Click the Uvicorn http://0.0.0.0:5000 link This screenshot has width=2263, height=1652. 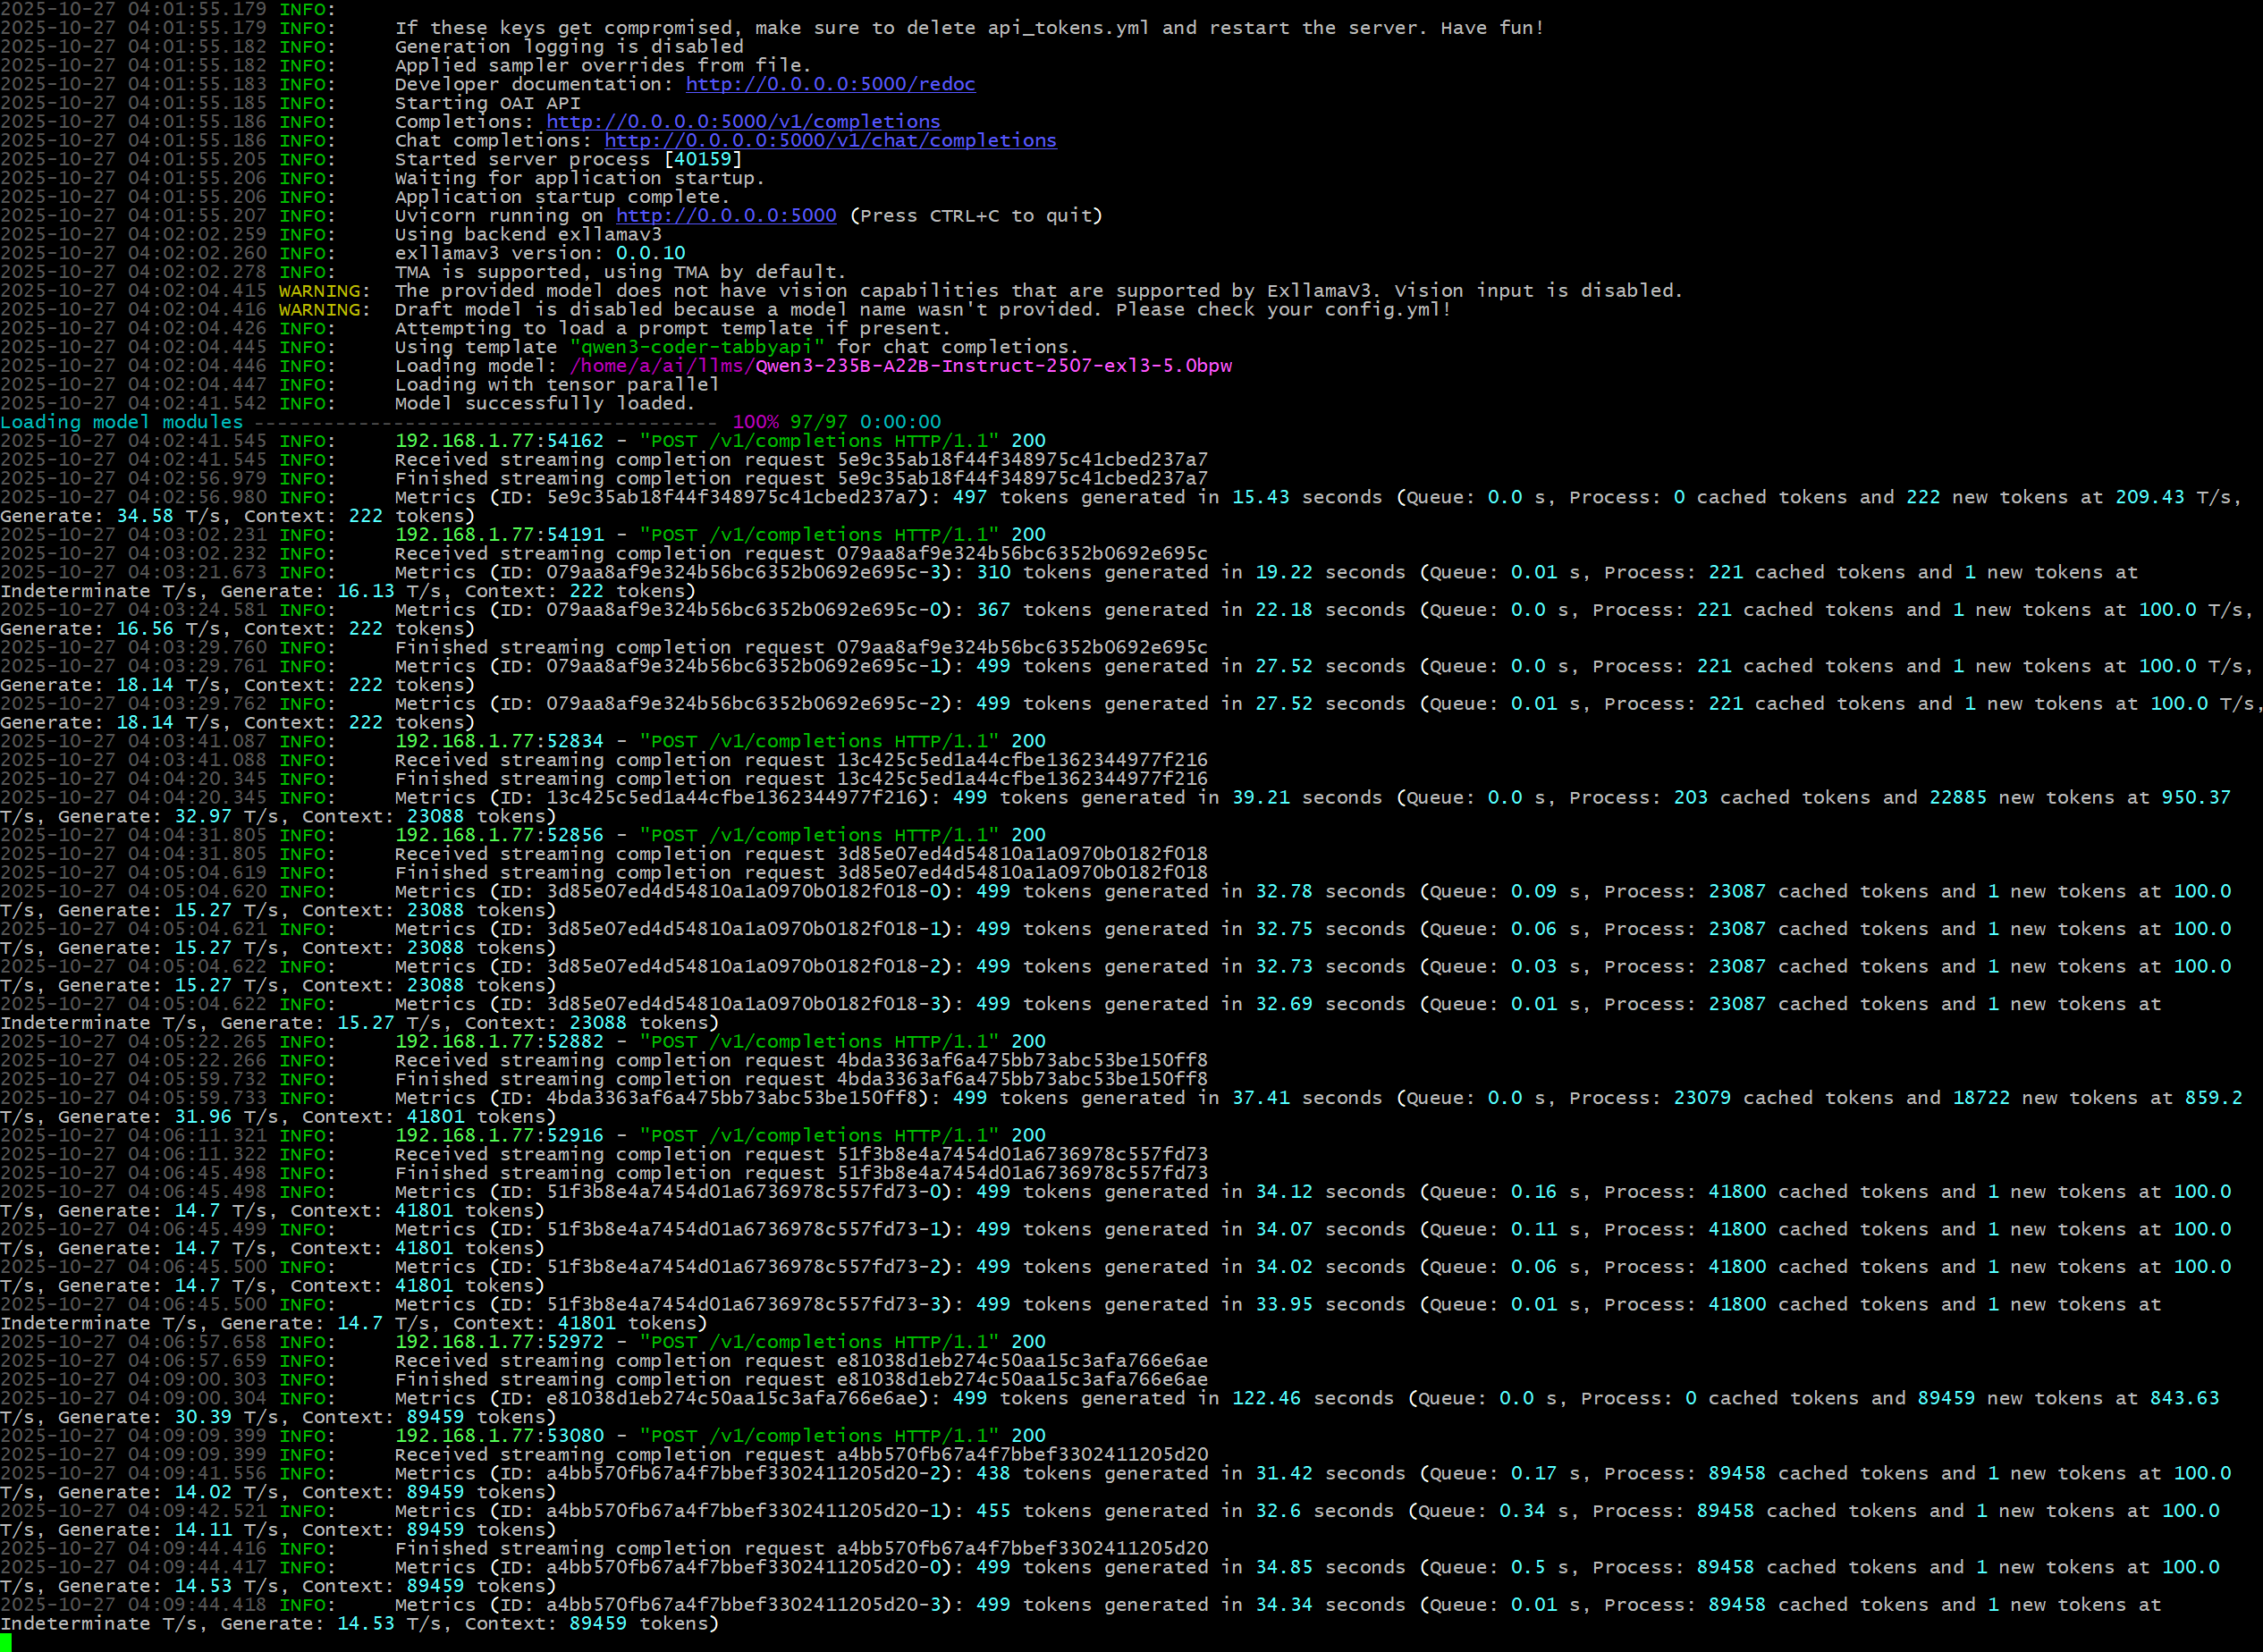coord(726,215)
